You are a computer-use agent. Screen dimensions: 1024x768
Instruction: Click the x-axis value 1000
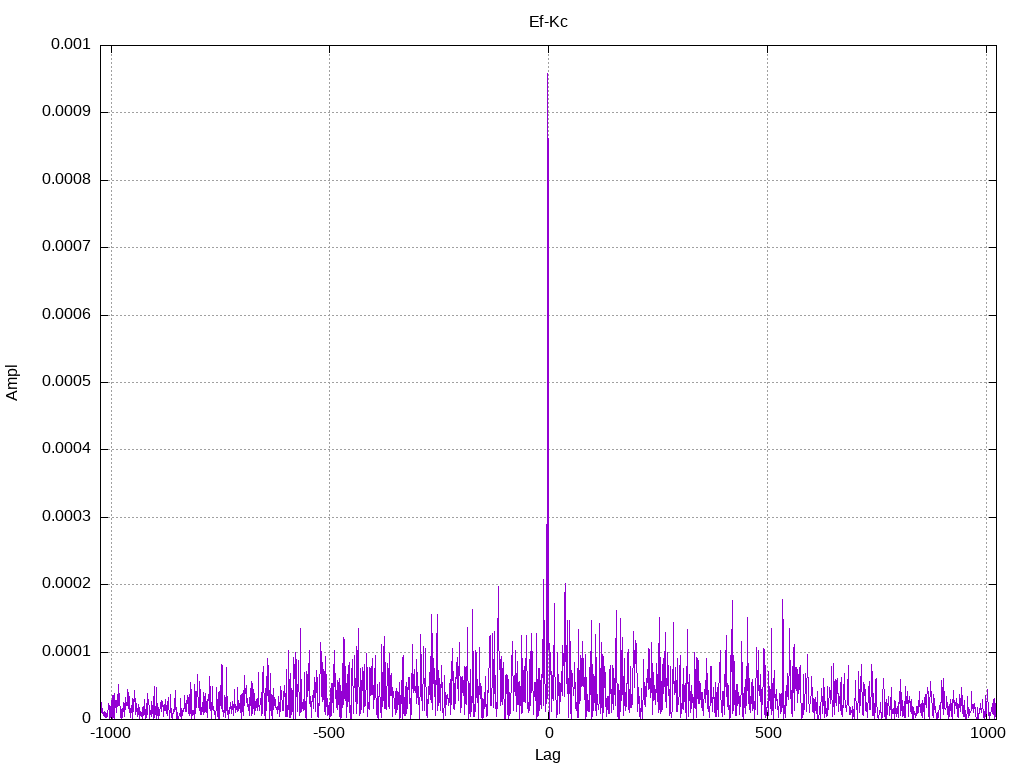click(x=987, y=733)
